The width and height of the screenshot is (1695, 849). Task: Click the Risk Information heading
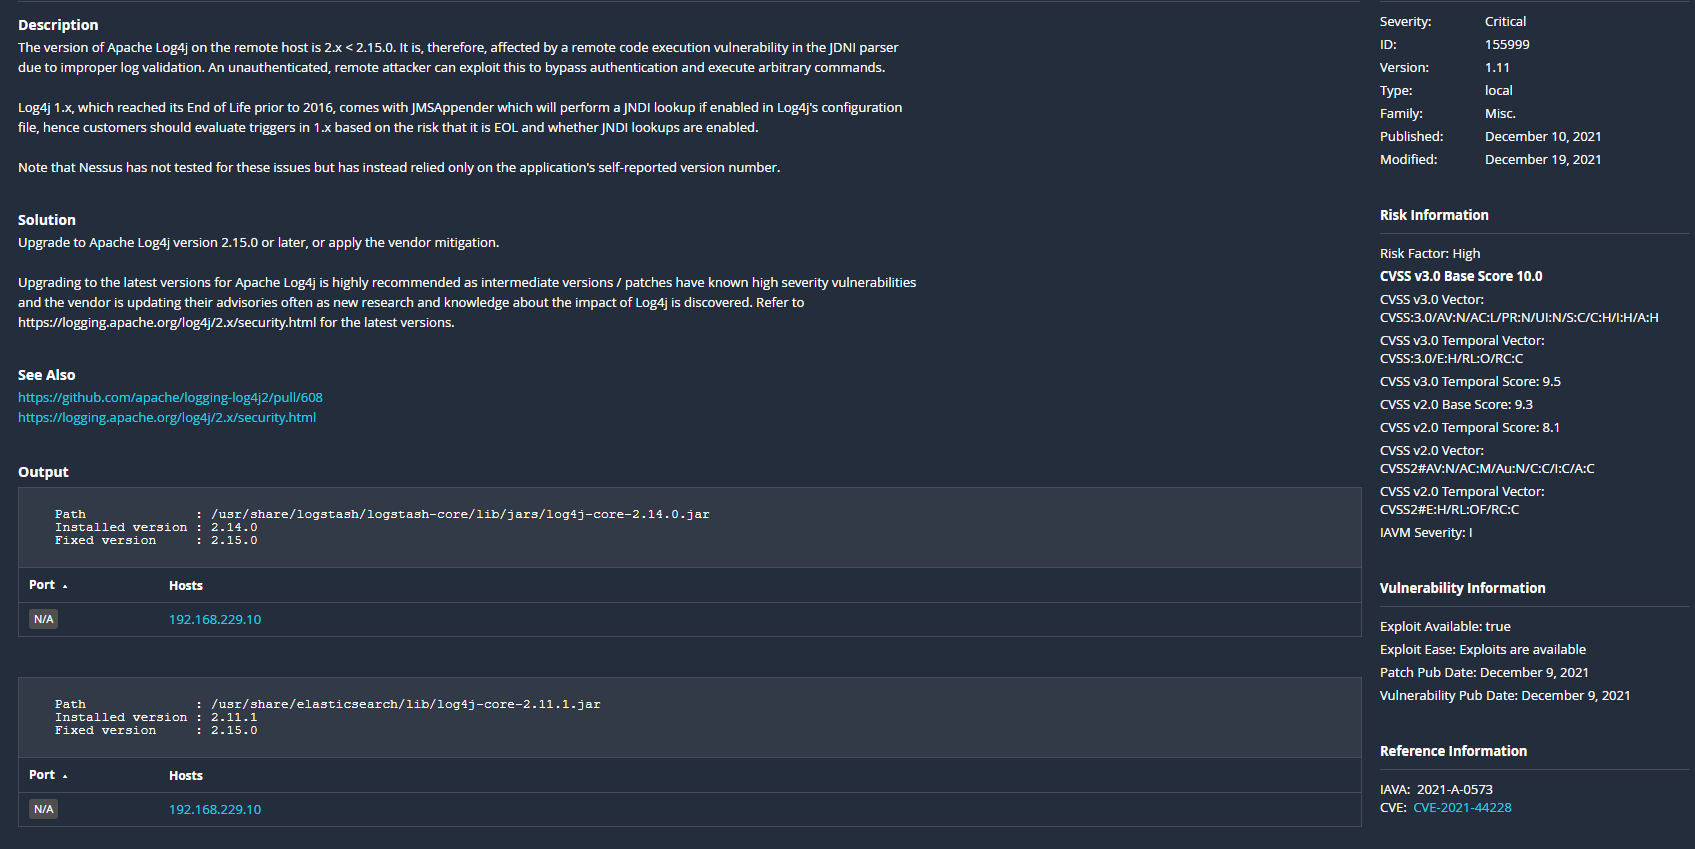[x=1434, y=215]
